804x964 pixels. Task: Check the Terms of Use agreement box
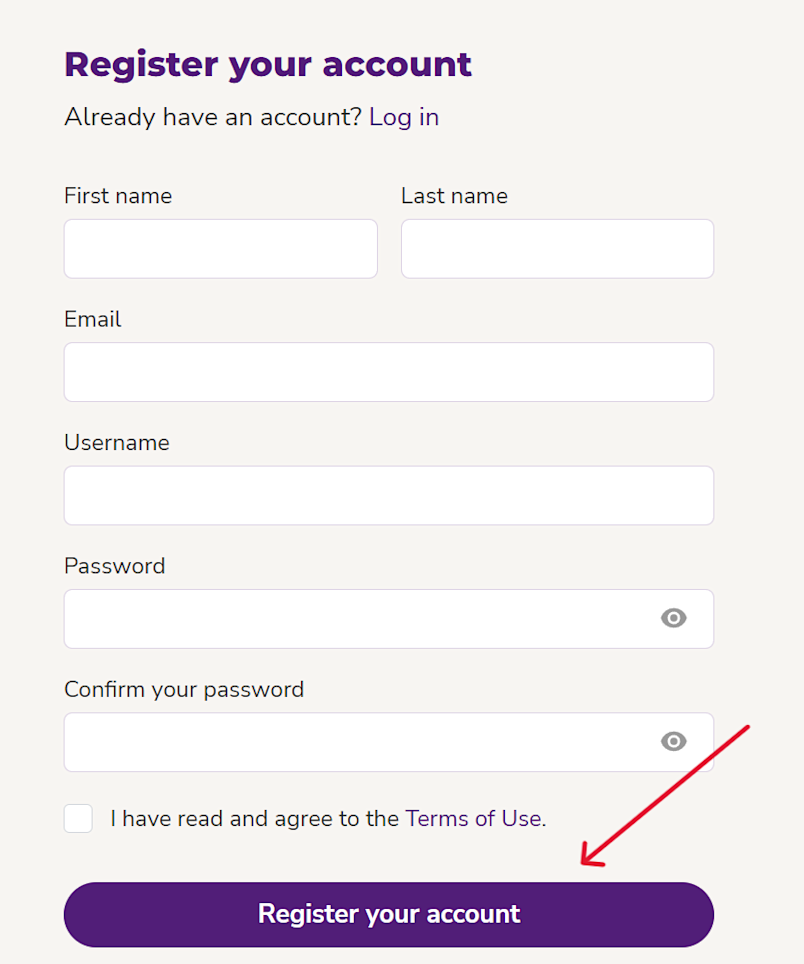click(x=78, y=818)
